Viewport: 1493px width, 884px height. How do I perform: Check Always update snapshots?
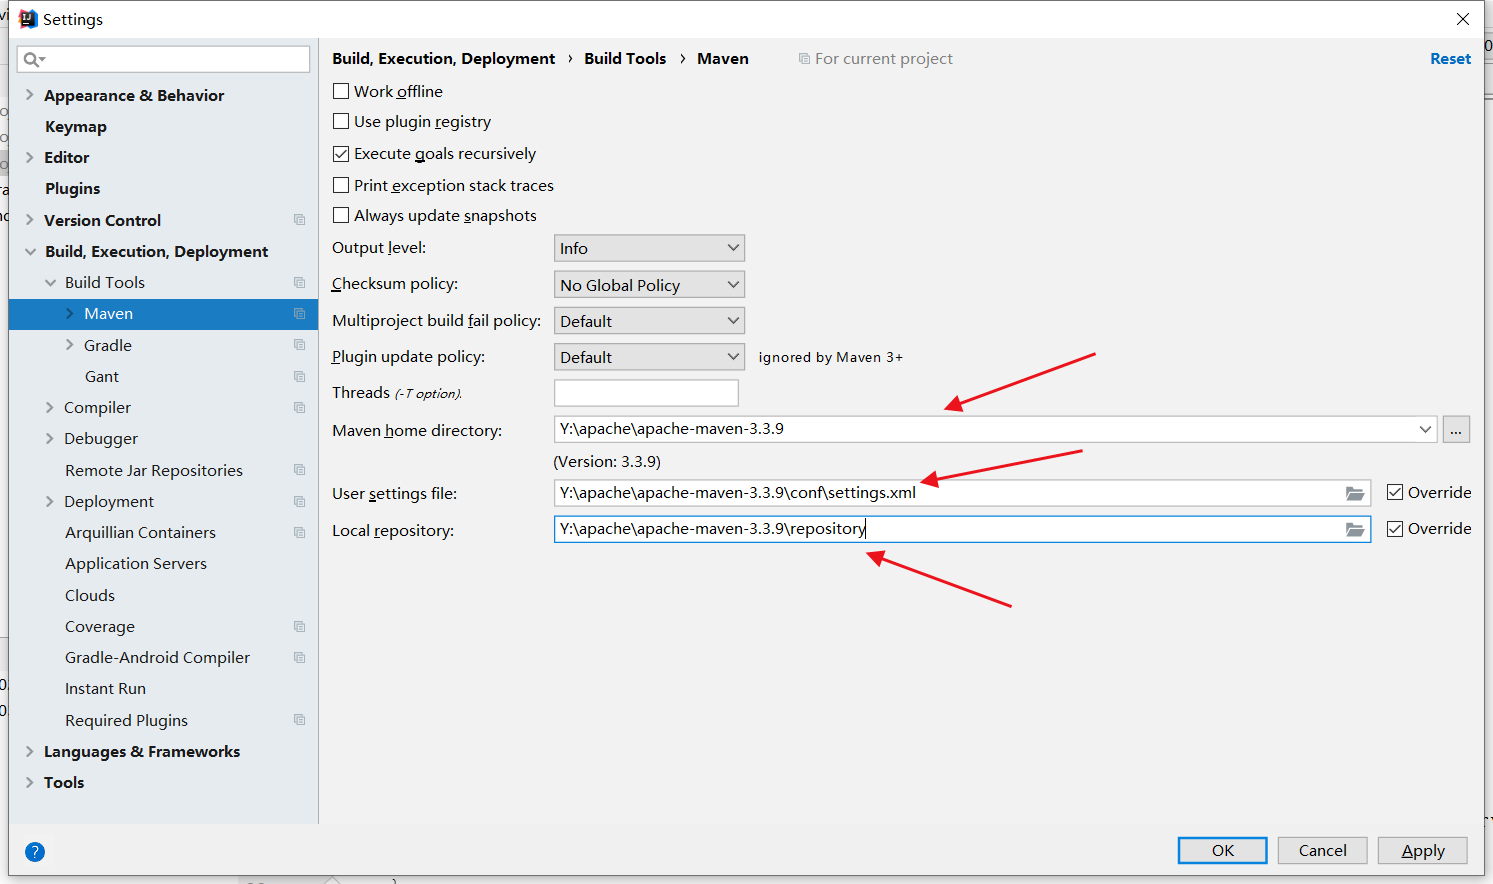coord(341,215)
